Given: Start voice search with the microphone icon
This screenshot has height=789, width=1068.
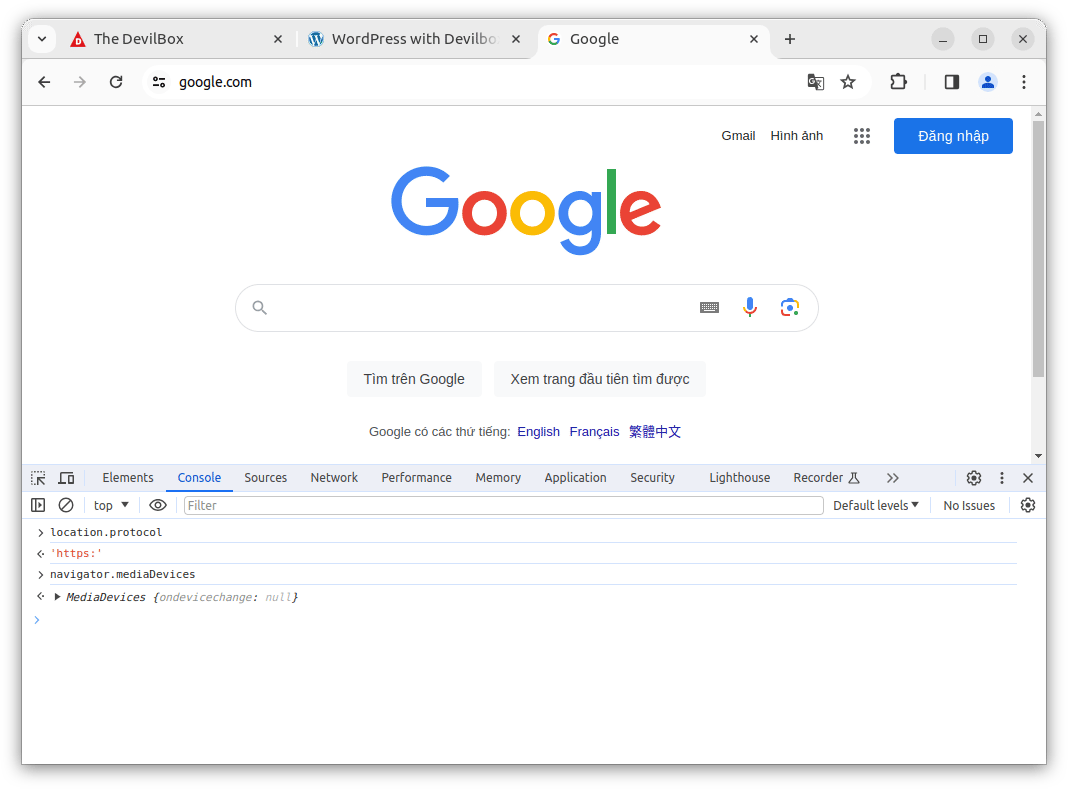Looking at the screenshot, I should [749, 307].
